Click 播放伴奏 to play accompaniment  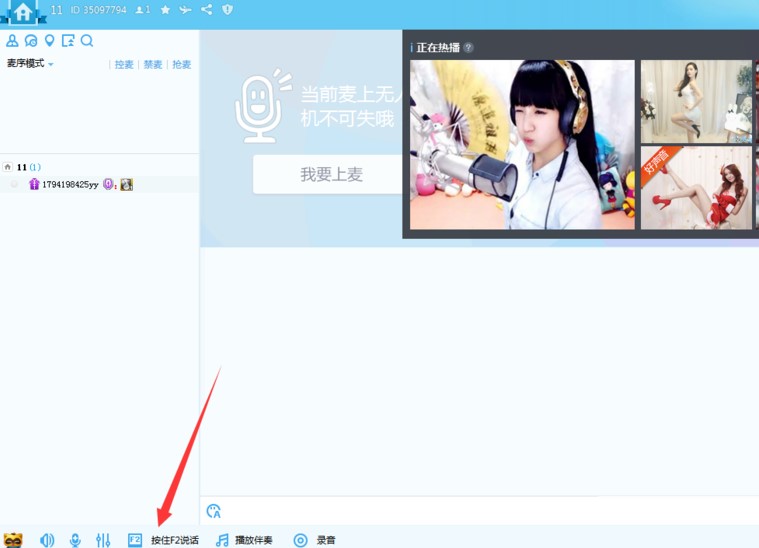pos(254,540)
